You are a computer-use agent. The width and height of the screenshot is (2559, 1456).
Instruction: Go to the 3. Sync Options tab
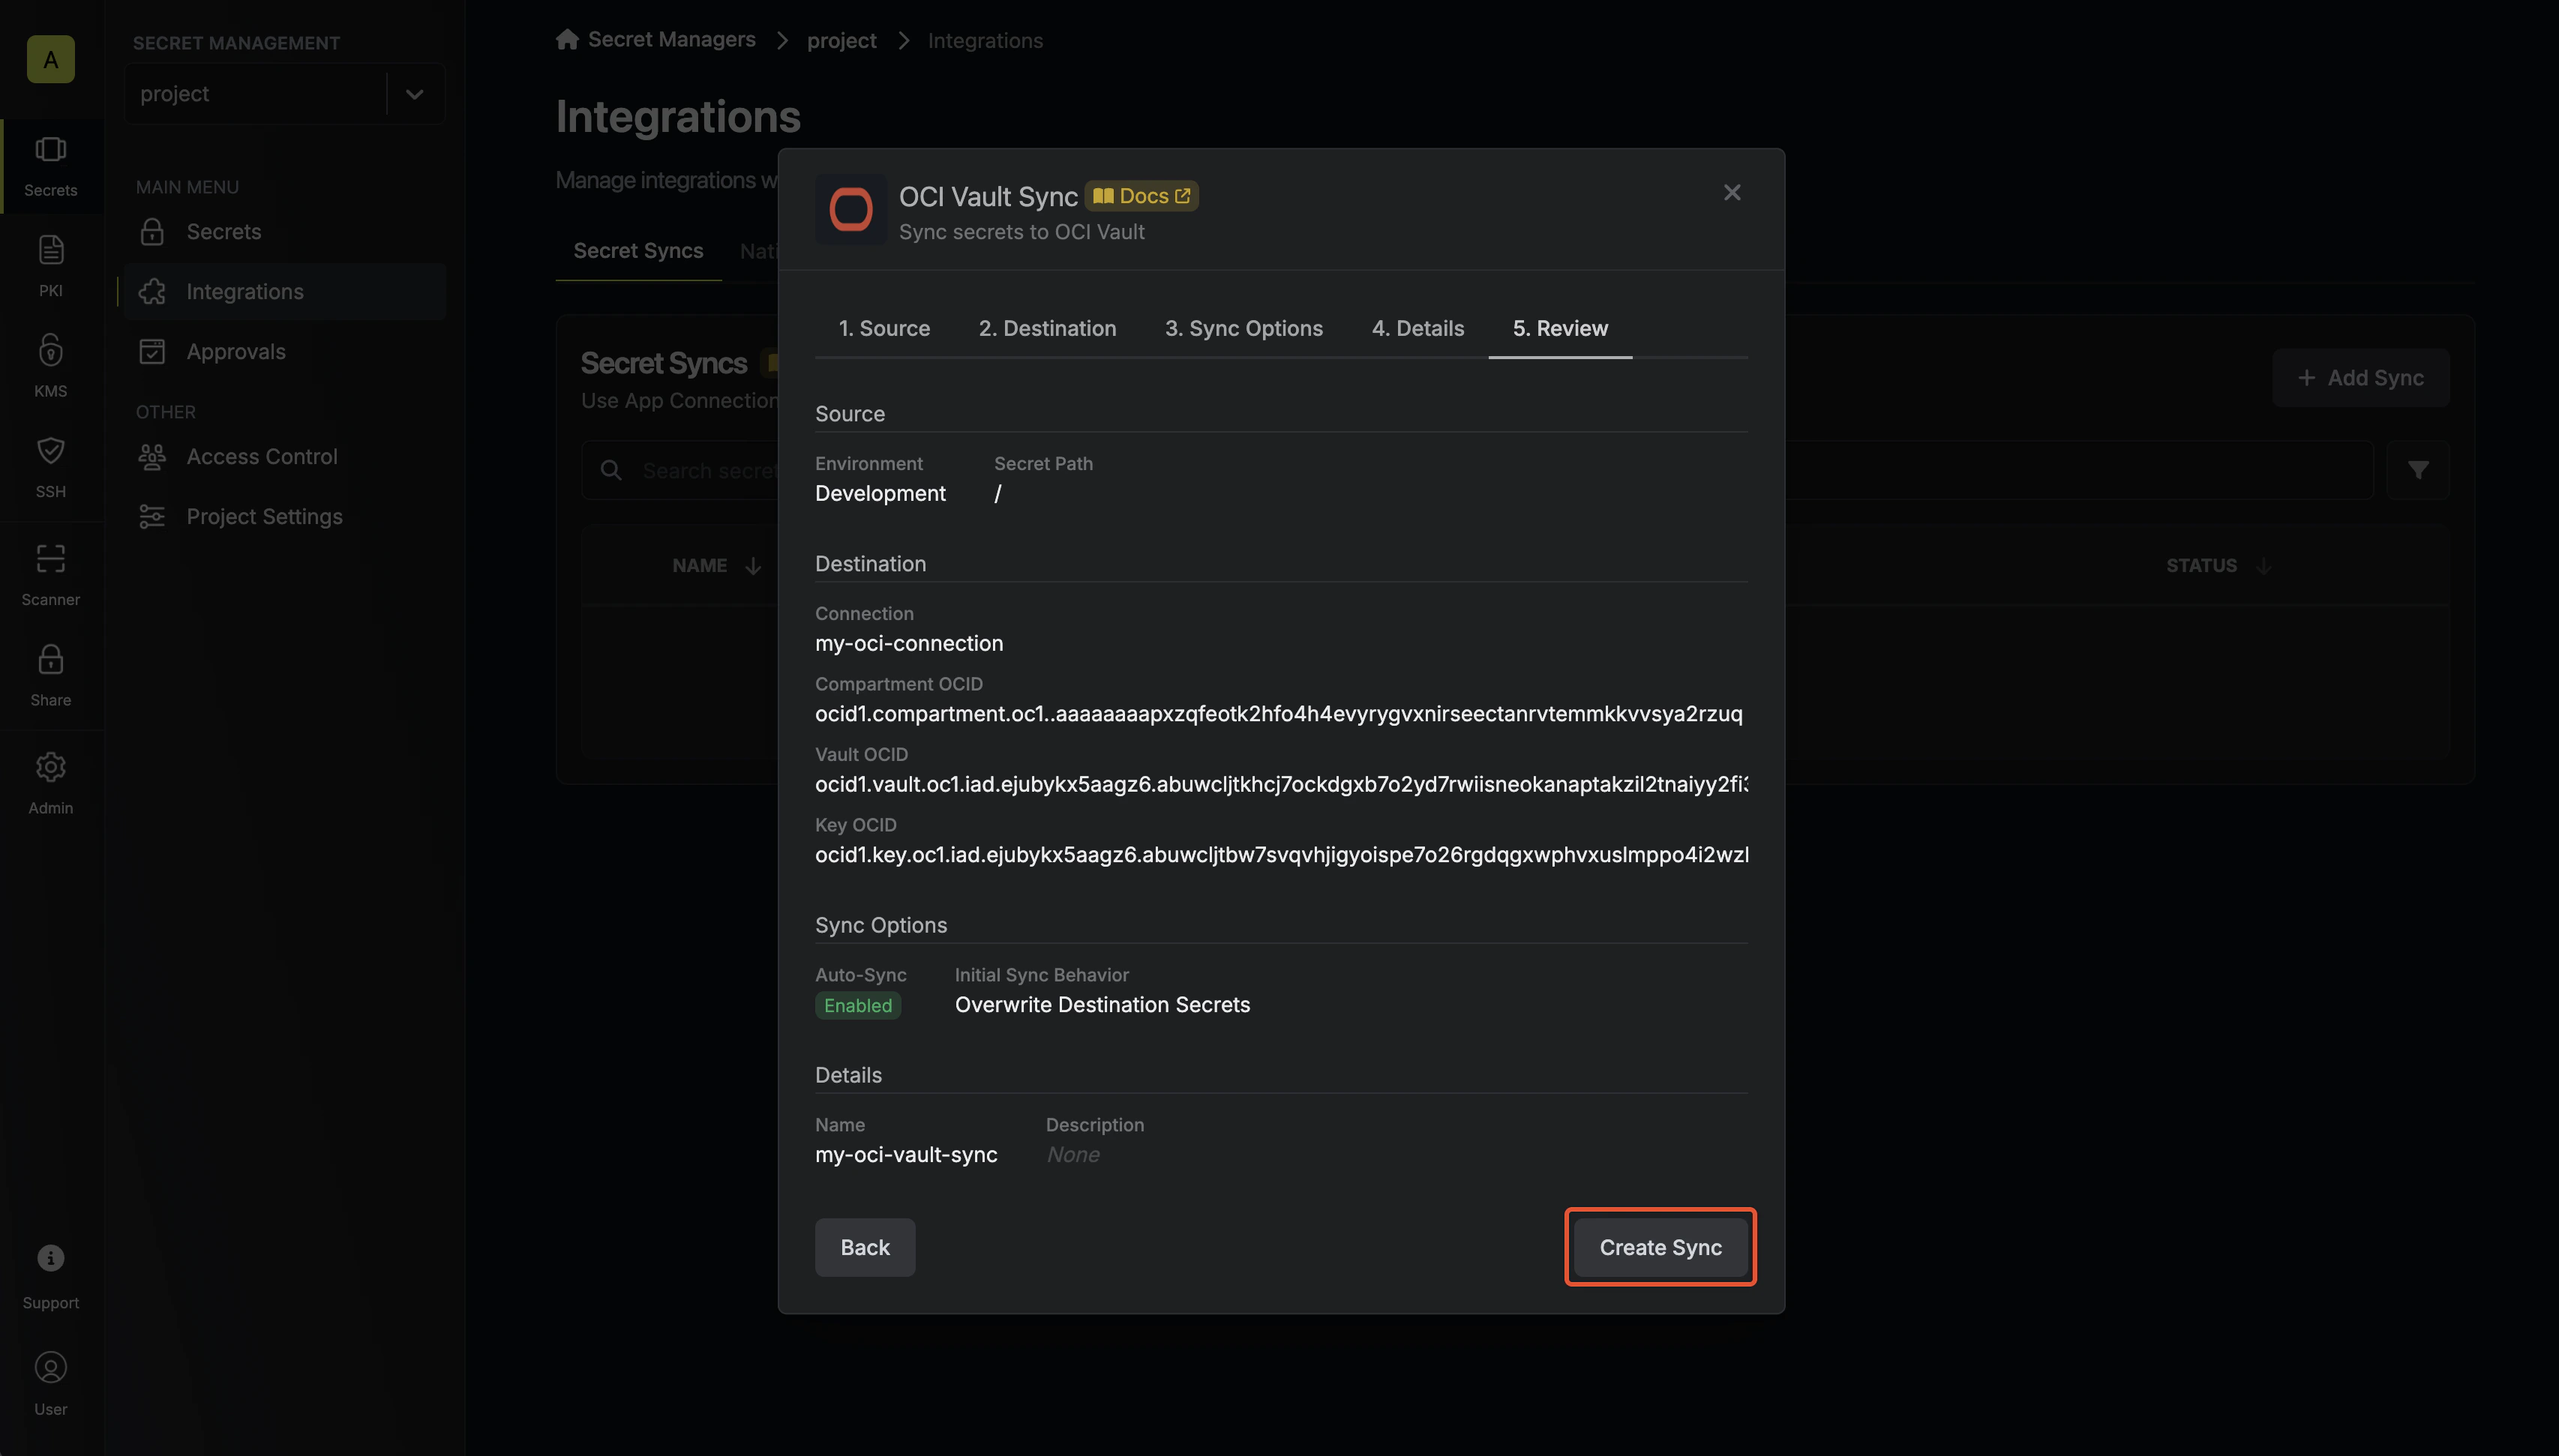(1243, 329)
